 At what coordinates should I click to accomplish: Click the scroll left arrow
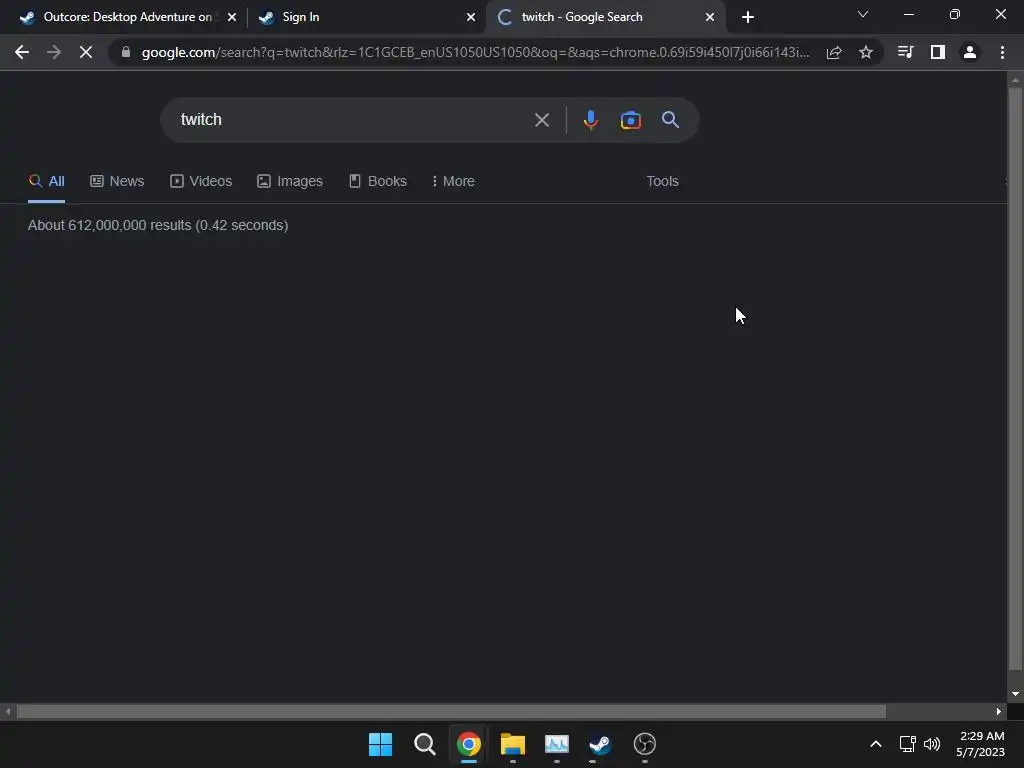tap(8, 711)
